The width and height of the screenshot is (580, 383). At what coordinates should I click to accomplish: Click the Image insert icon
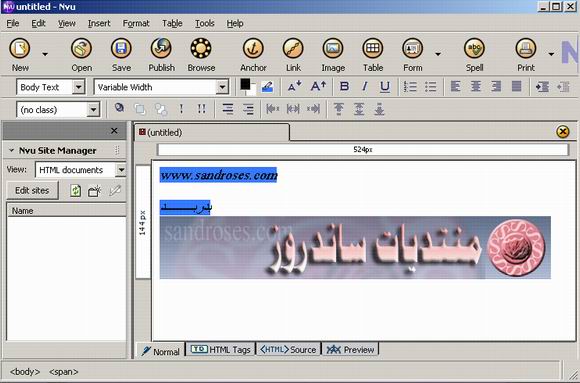click(x=333, y=48)
